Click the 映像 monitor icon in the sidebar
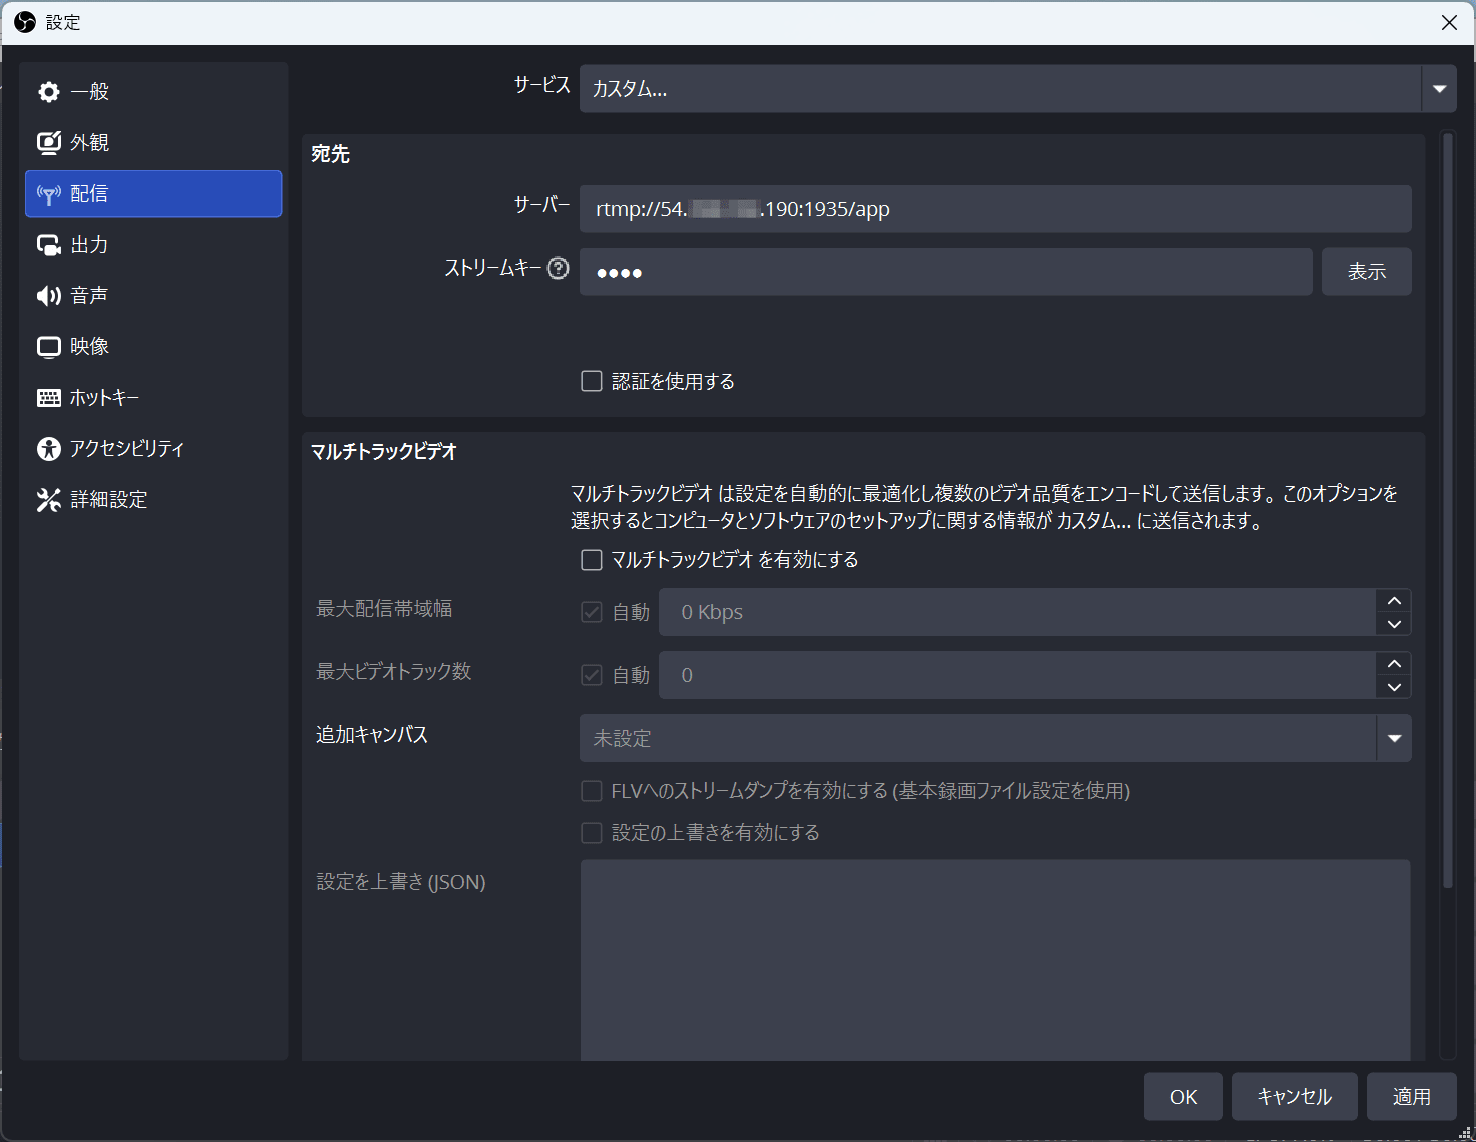 coord(49,347)
